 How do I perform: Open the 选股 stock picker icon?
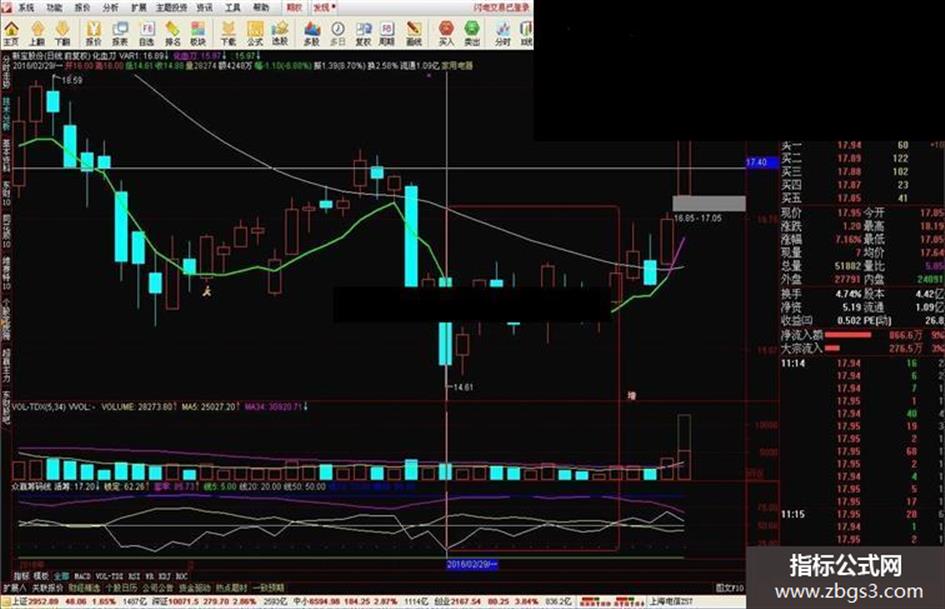tap(280, 33)
